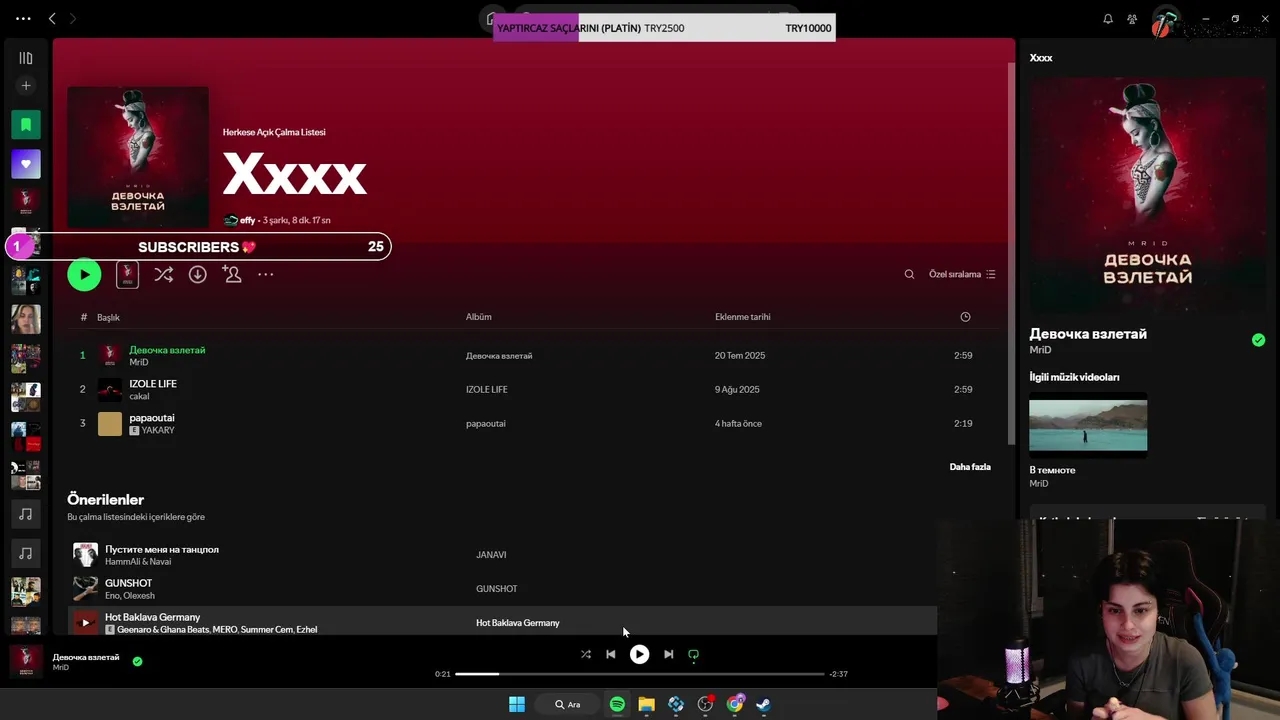The height and width of the screenshot is (720, 1280).
Task: Open the green bookmark library item
Action: click(26, 125)
